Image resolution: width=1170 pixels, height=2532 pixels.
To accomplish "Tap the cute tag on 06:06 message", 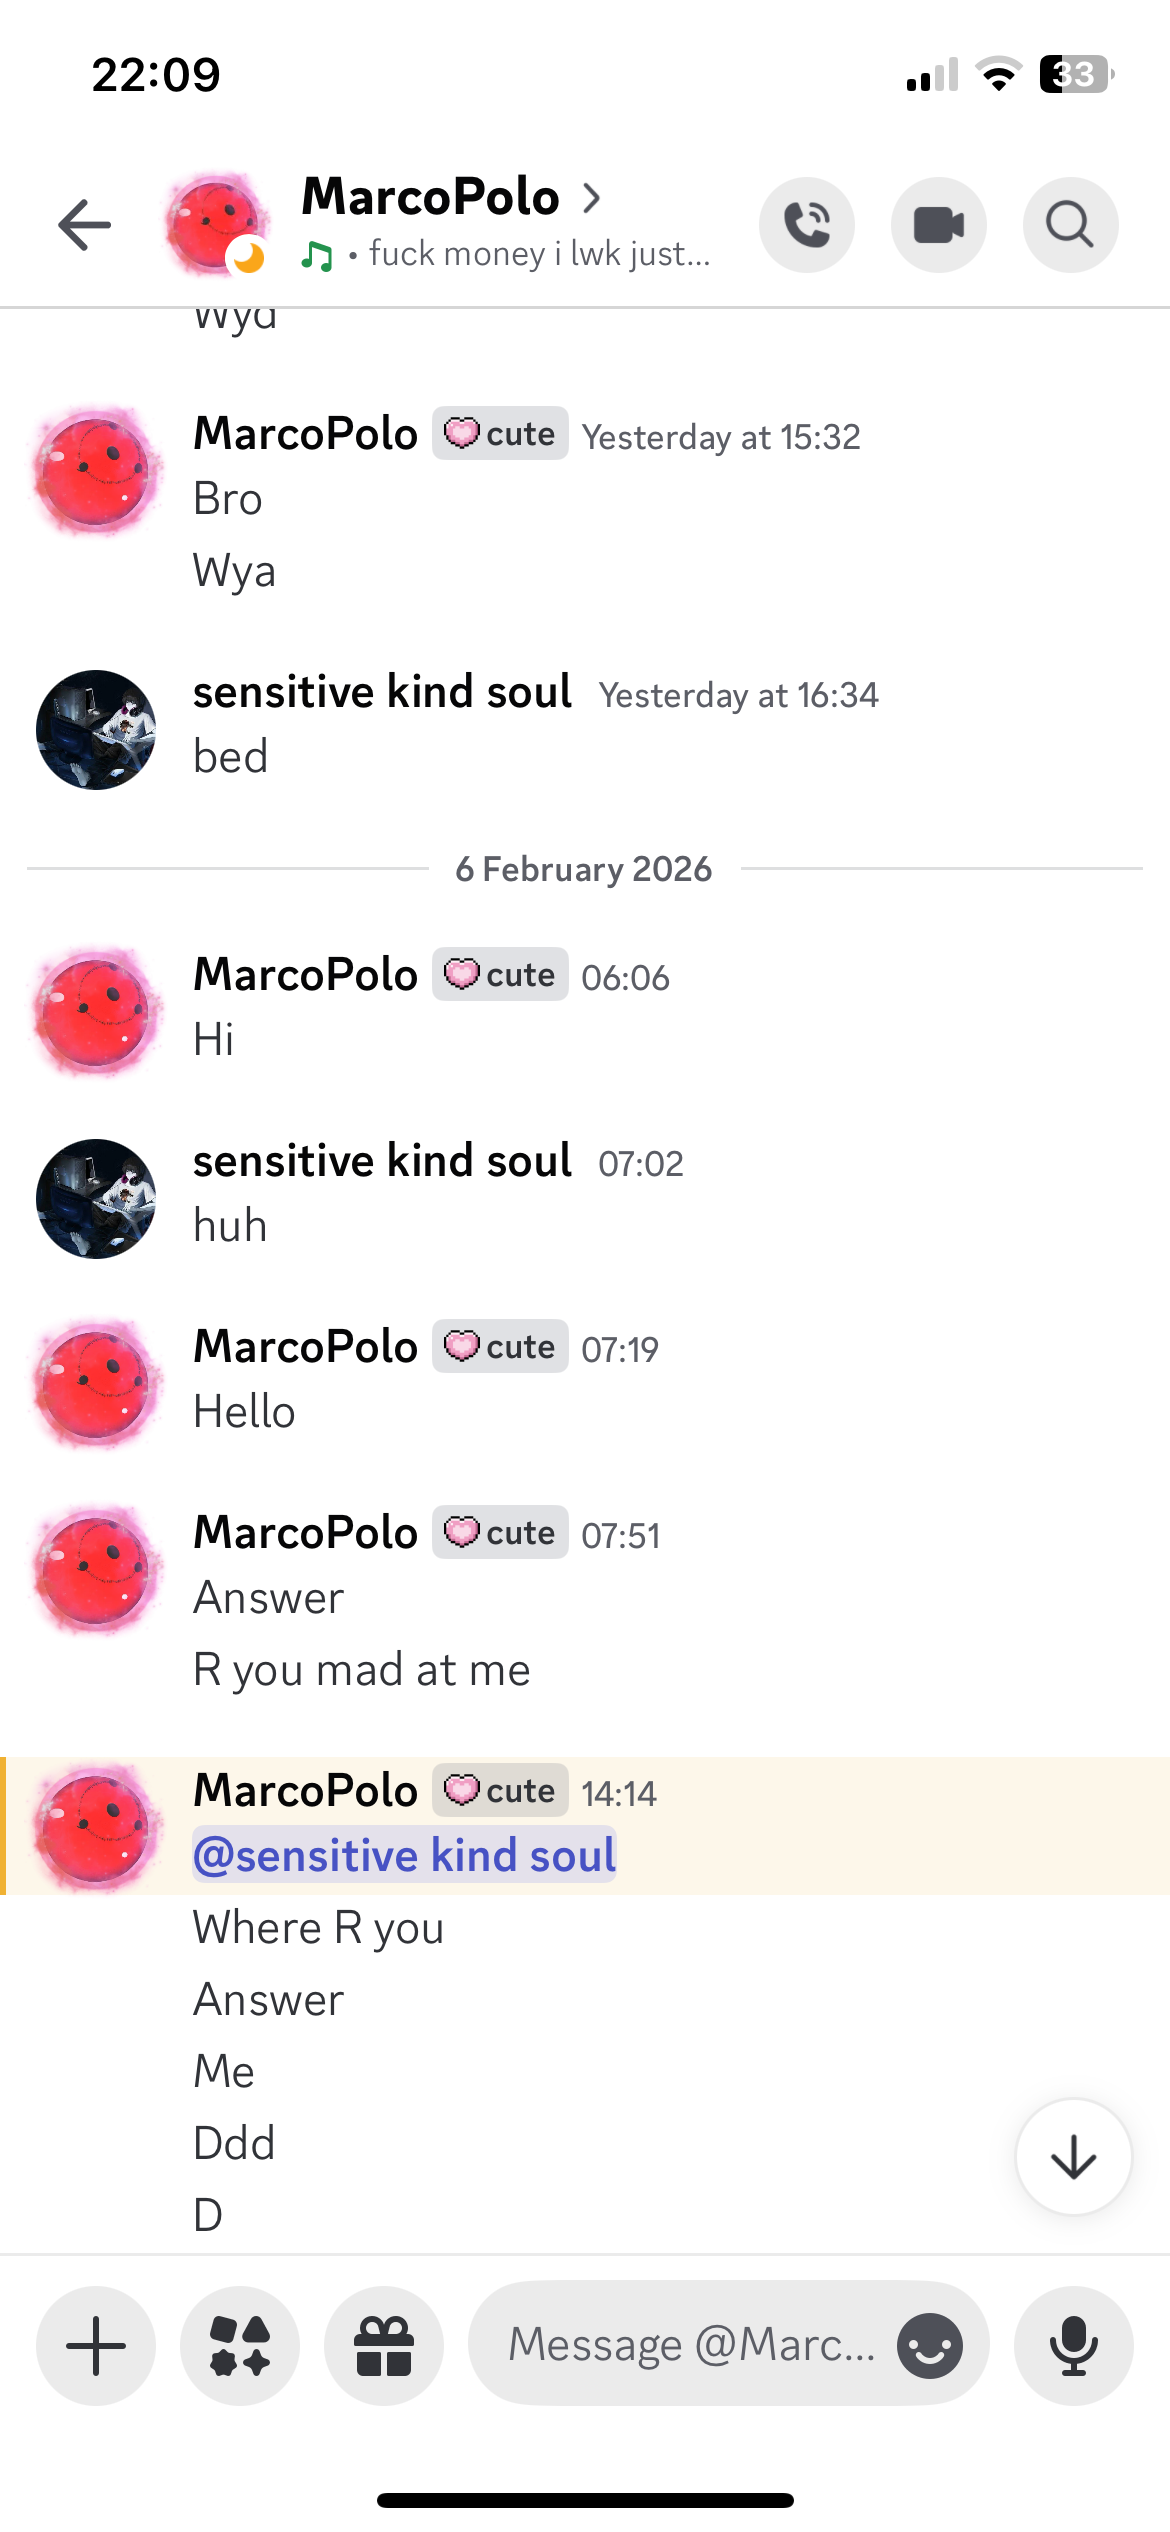I will point(500,974).
